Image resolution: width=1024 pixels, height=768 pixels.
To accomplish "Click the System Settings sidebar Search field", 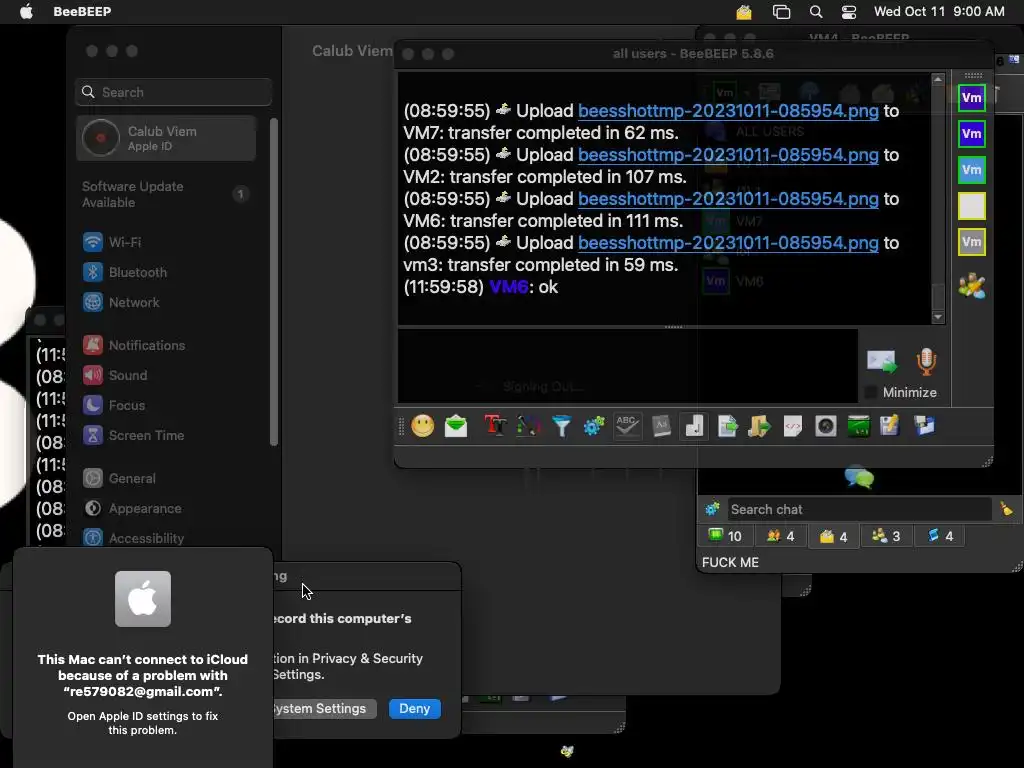I will coord(173,92).
